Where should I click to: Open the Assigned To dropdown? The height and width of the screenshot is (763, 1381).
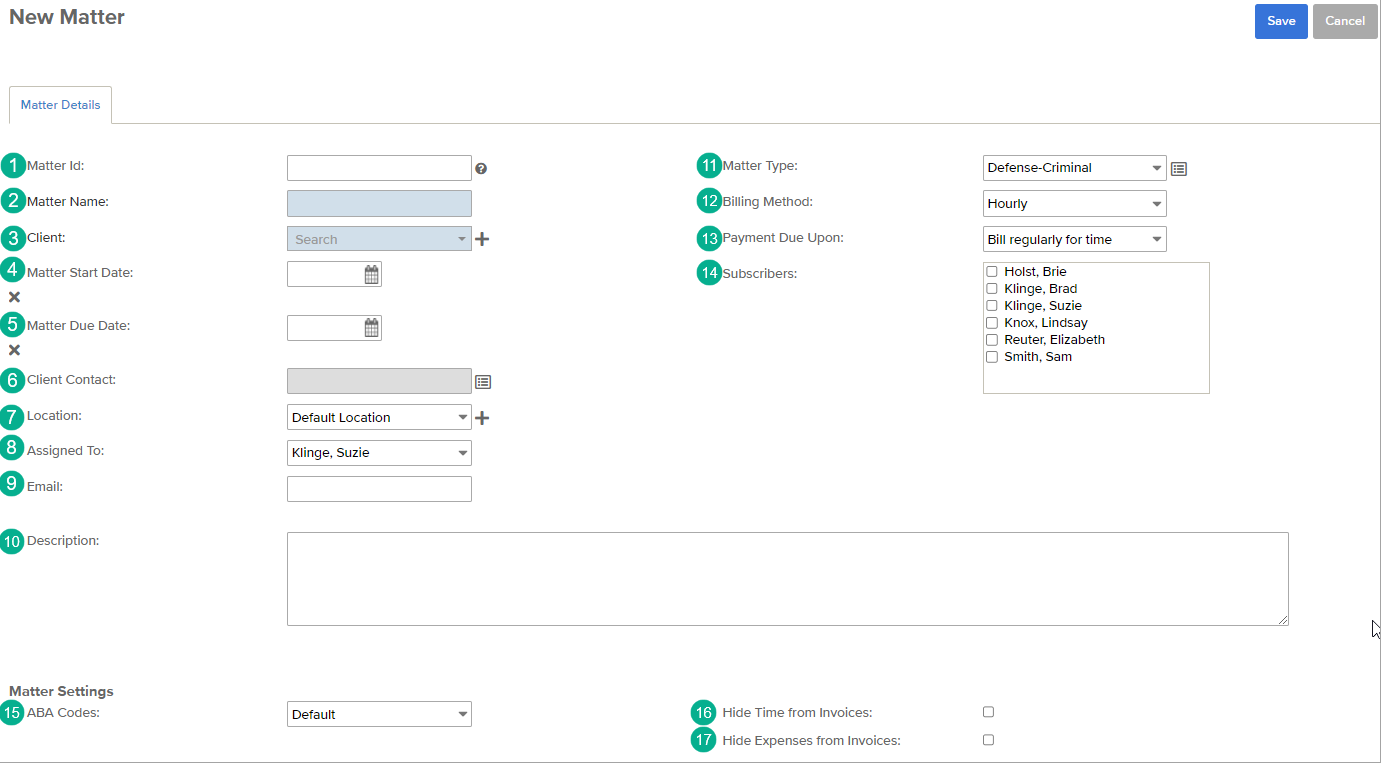click(379, 453)
